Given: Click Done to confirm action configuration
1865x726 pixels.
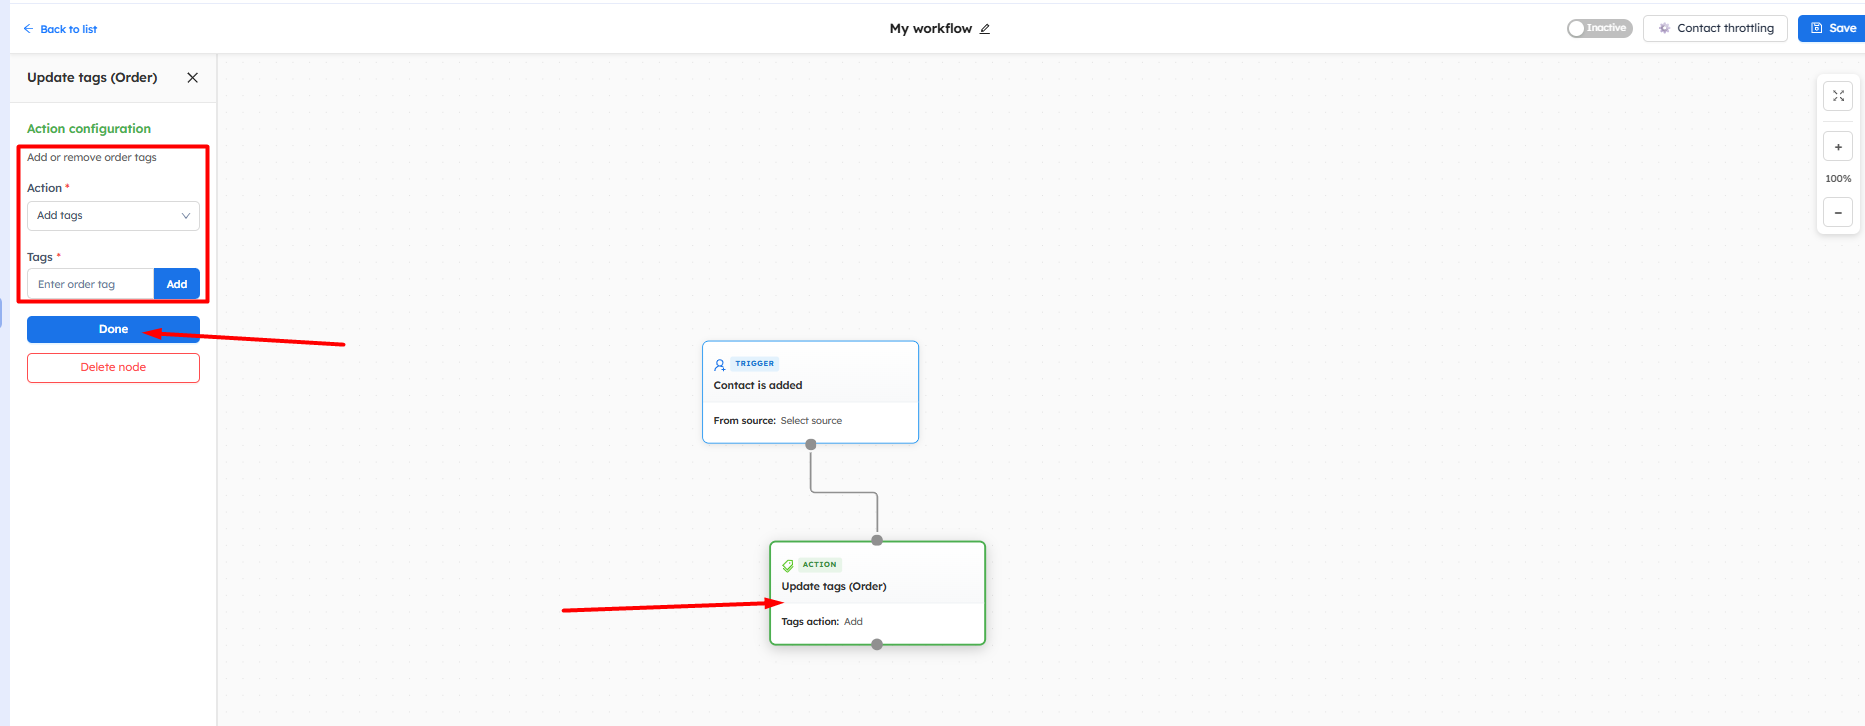Looking at the screenshot, I should [x=113, y=330].
